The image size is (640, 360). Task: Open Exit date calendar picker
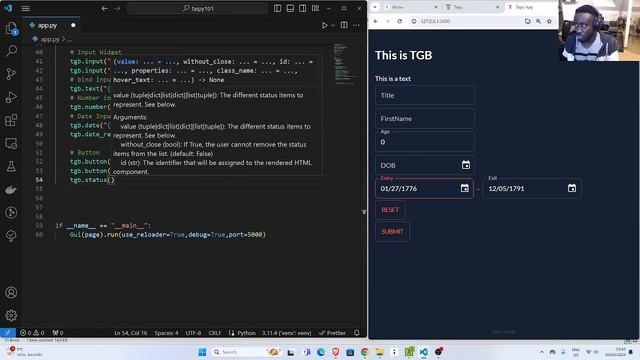pyautogui.click(x=572, y=188)
